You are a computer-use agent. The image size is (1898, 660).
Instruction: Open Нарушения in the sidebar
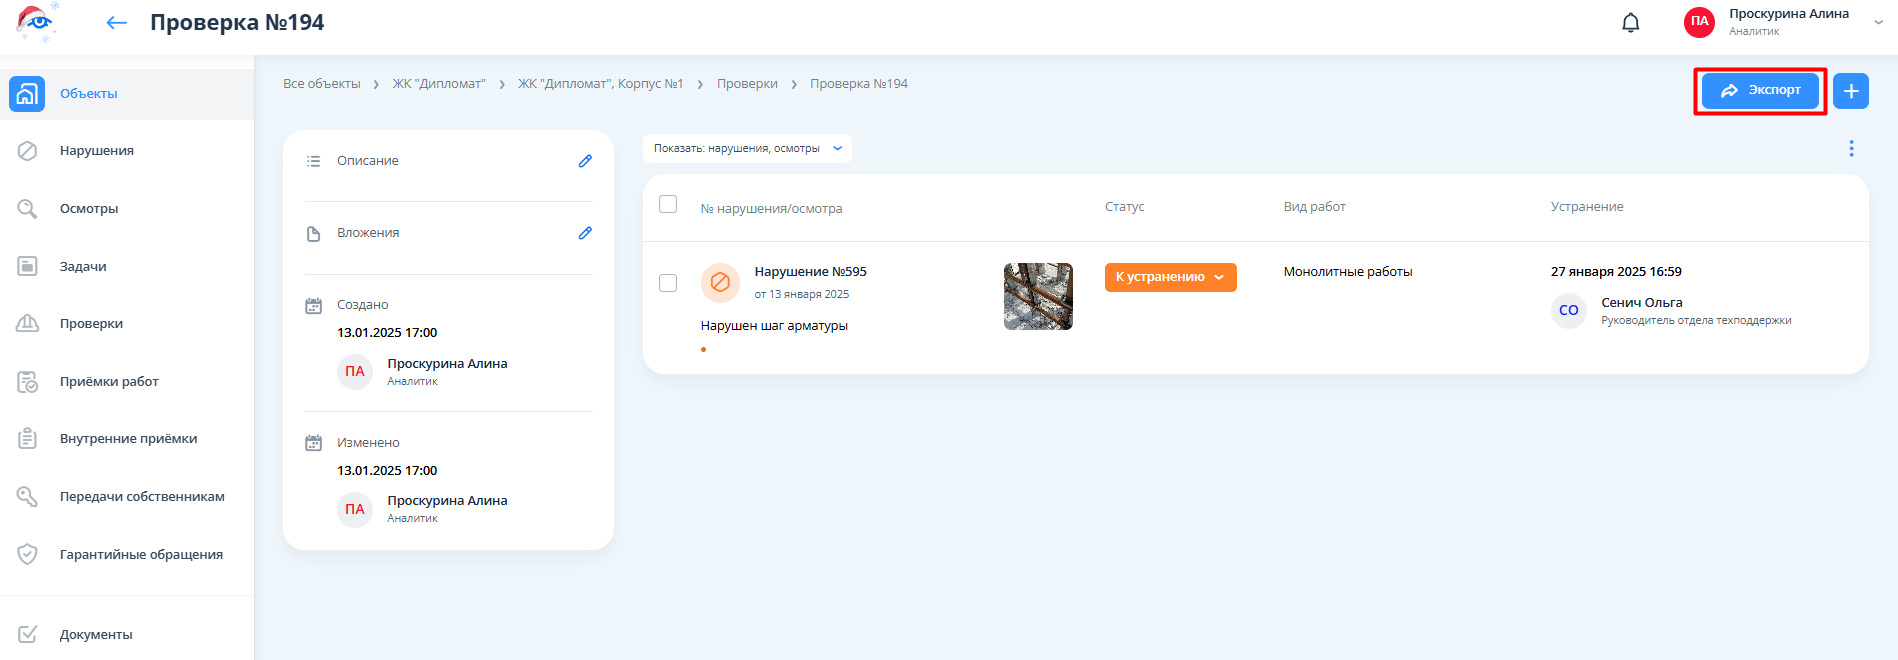pos(96,151)
